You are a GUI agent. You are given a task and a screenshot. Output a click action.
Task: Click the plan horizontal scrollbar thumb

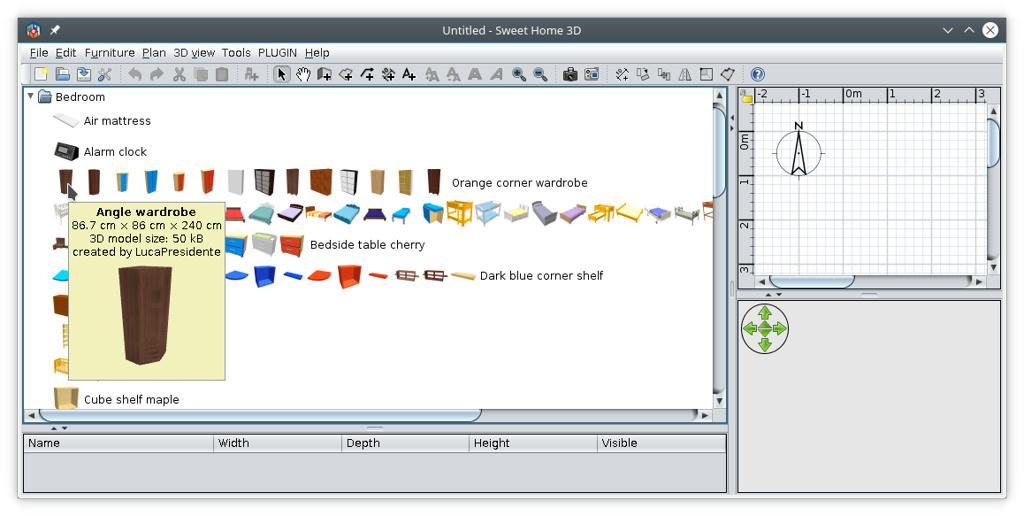tap(812, 282)
